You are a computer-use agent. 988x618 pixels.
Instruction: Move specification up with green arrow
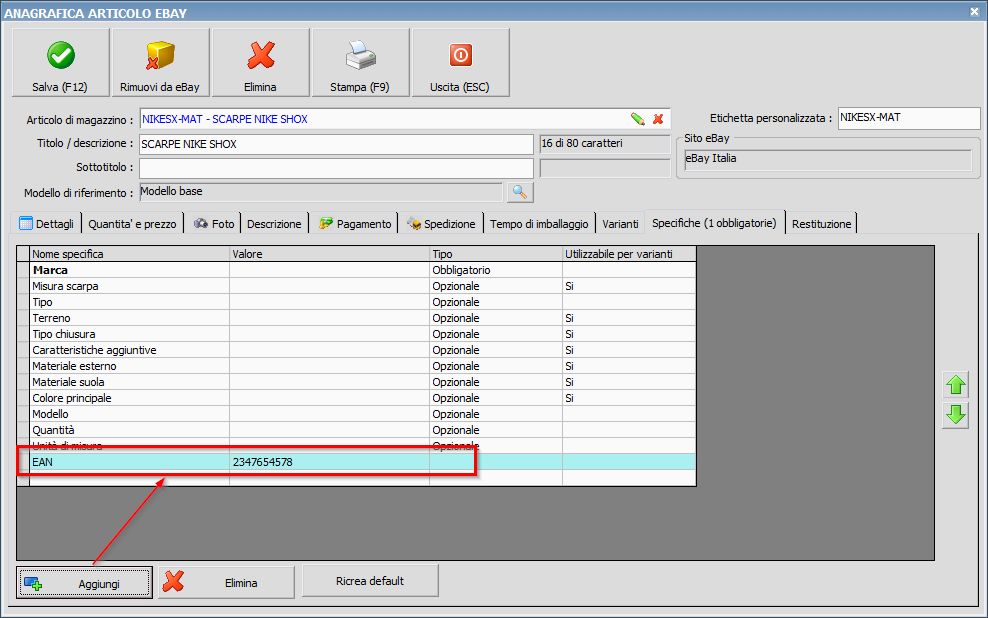[x=955, y=384]
